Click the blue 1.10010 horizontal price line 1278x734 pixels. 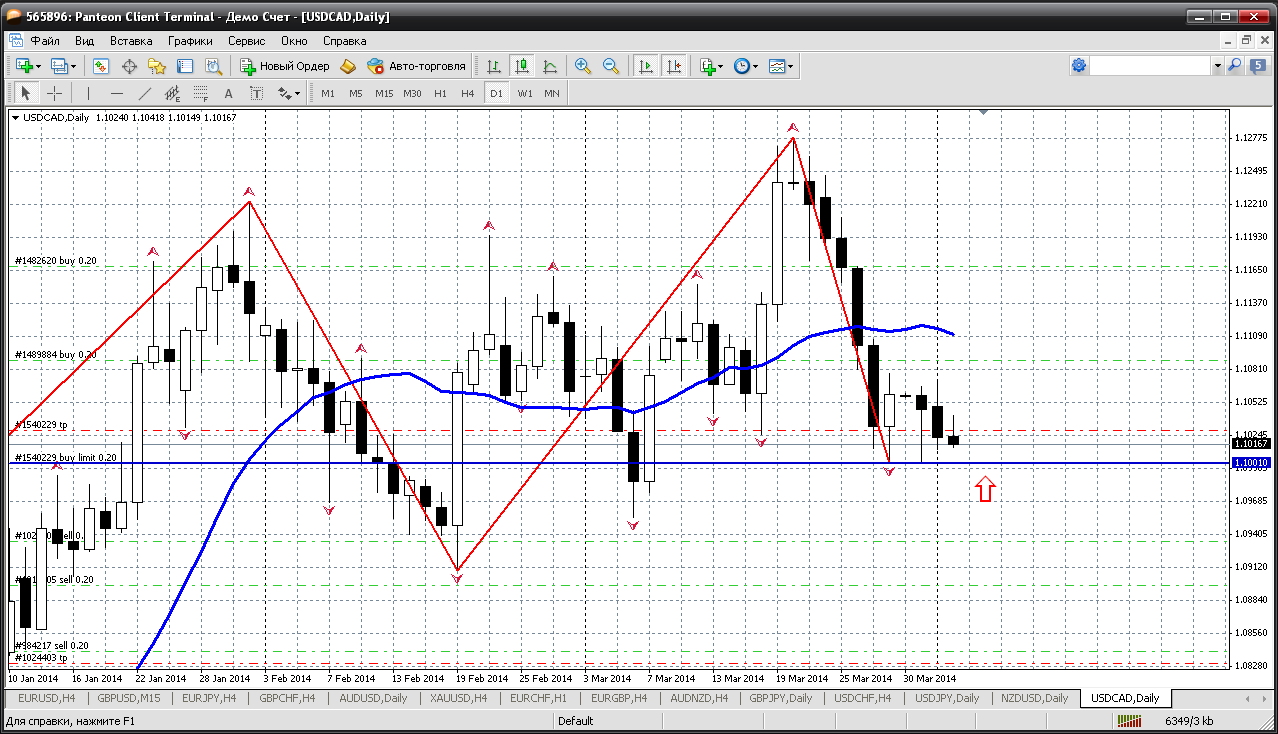(600, 463)
